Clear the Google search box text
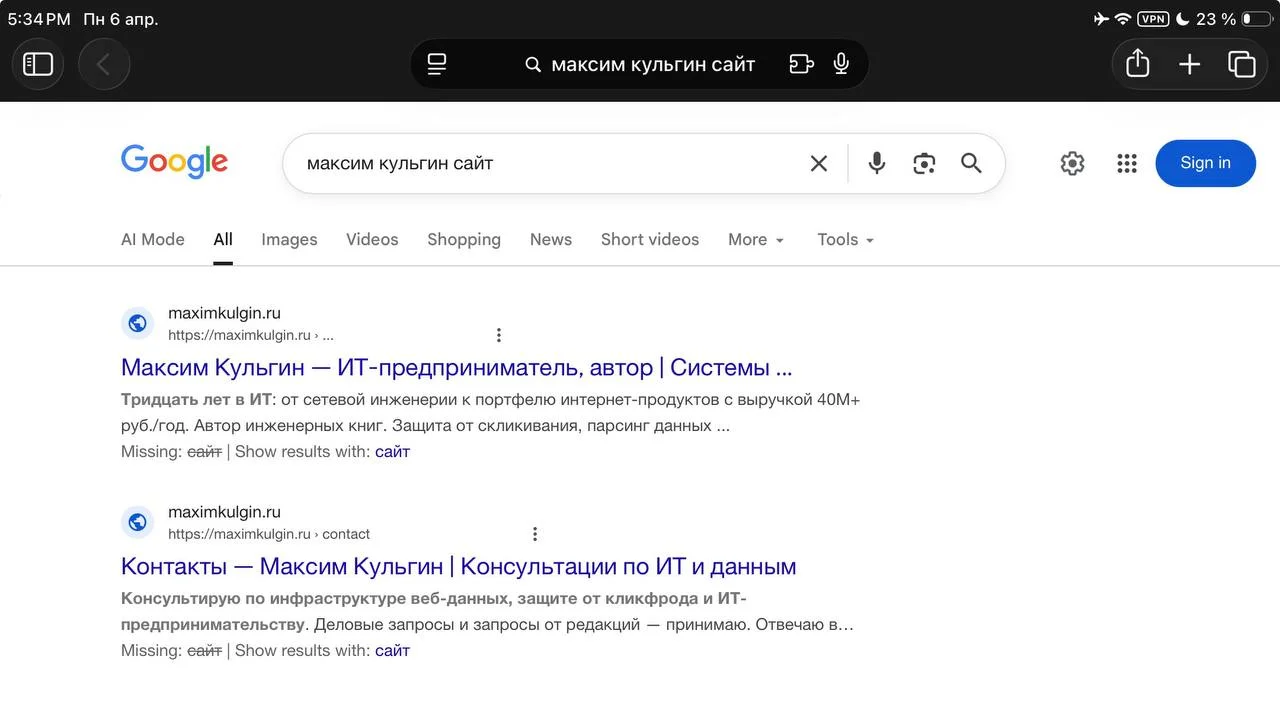This screenshot has height=701, width=1280. click(818, 163)
